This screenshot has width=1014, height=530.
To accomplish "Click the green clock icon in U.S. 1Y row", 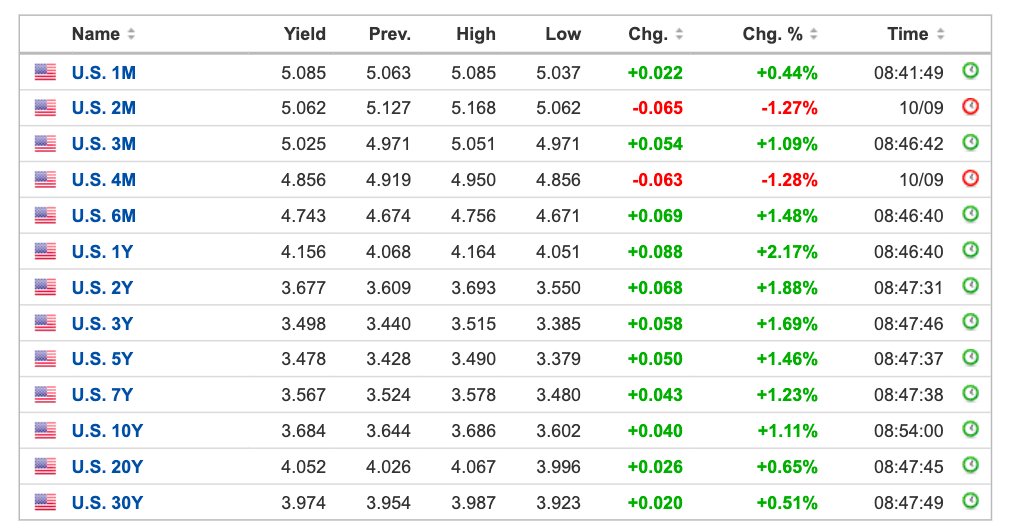I will [970, 249].
